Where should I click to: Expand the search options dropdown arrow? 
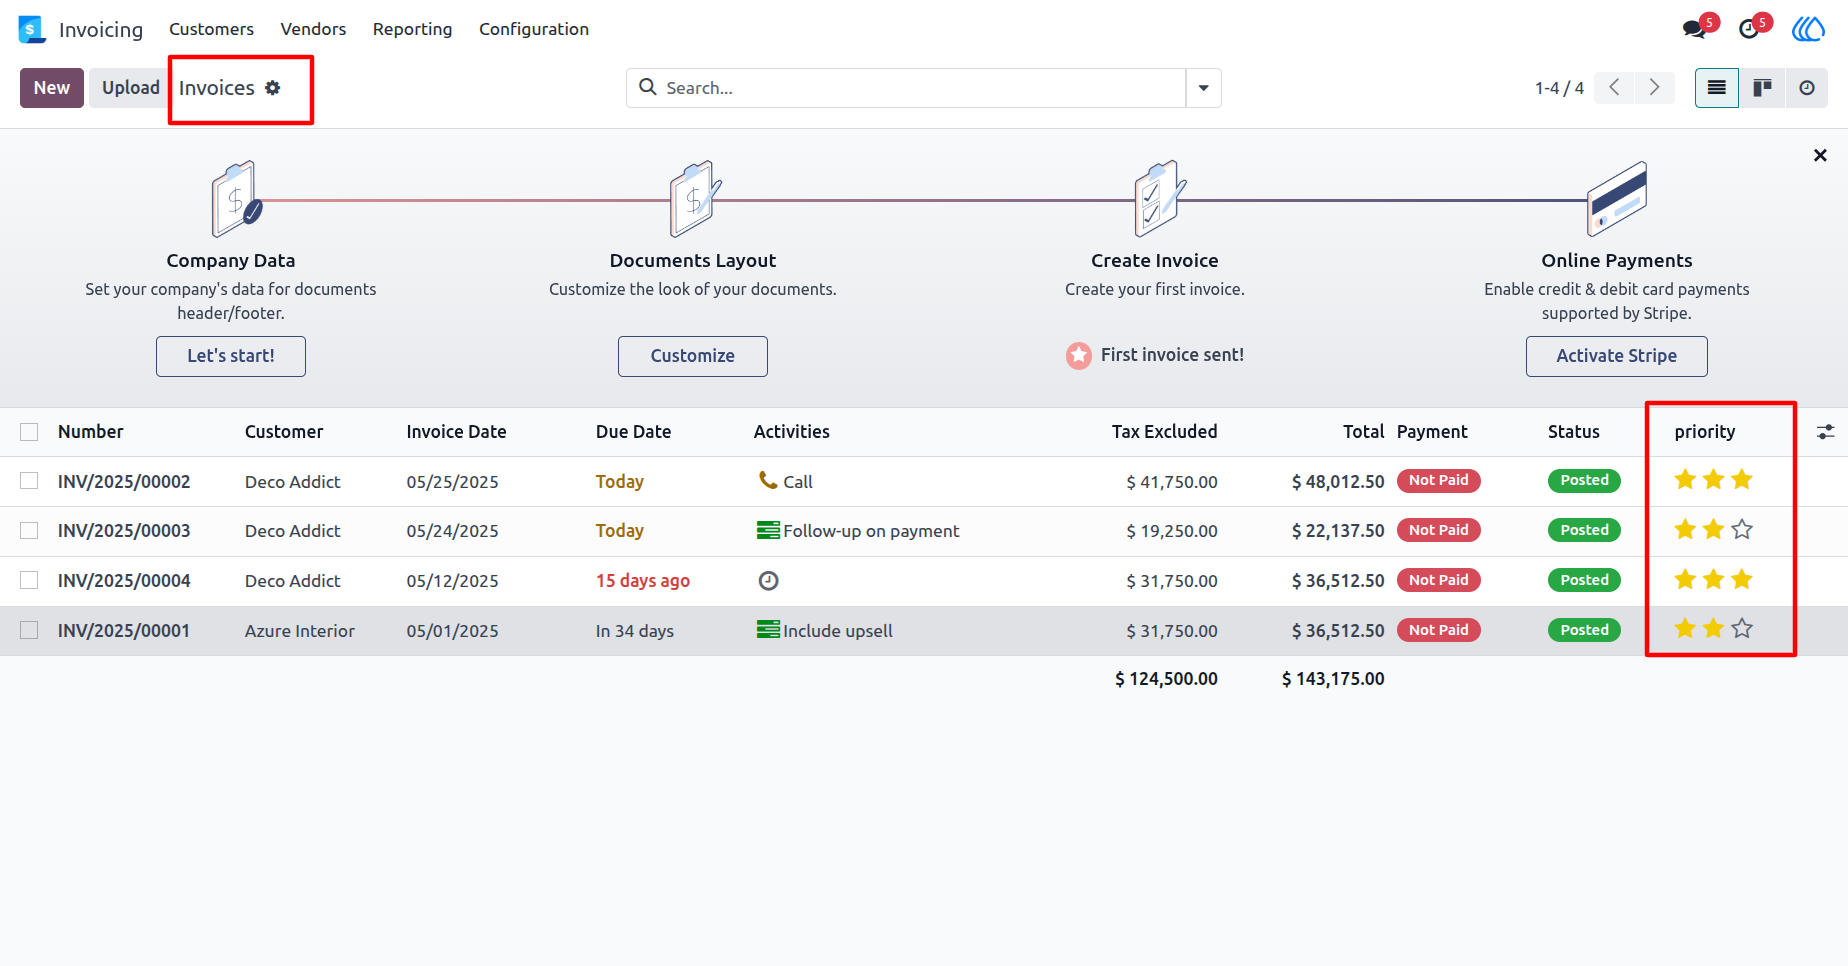pyautogui.click(x=1204, y=88)
